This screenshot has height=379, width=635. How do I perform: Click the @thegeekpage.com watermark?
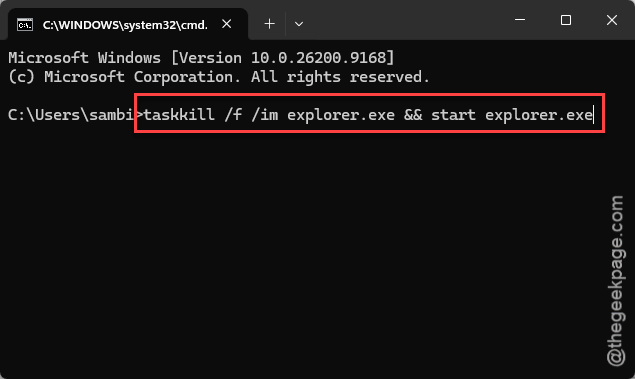[x=616, y=281]
